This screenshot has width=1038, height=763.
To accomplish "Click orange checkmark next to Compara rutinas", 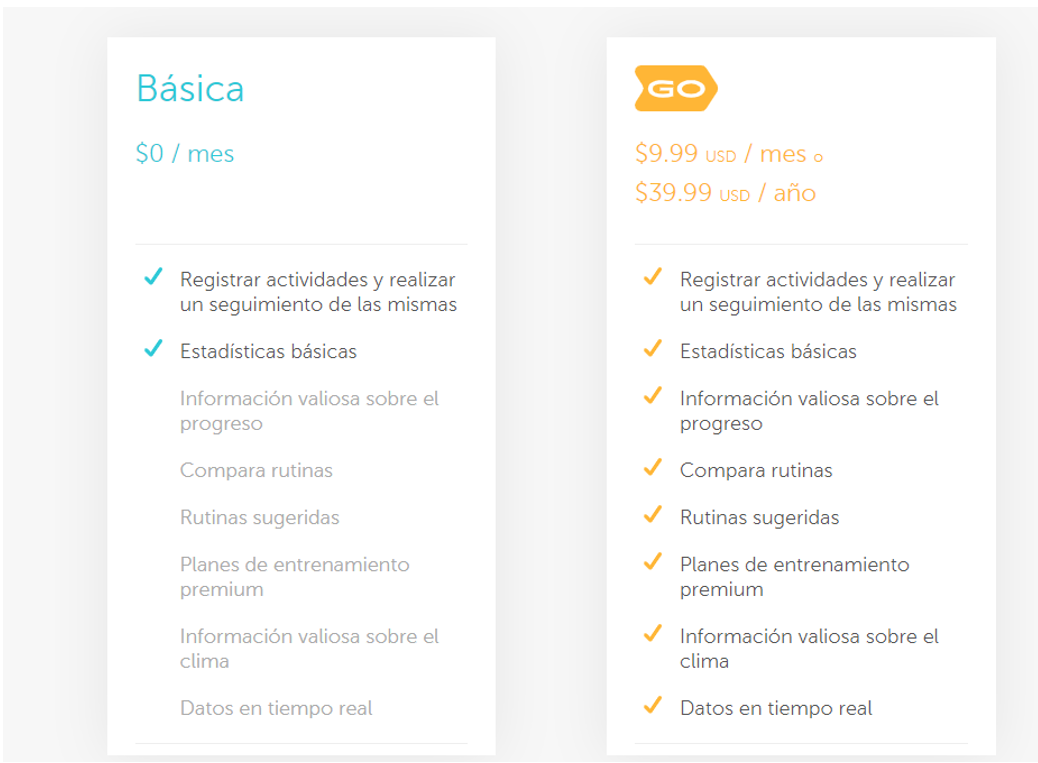I will [x=653, y=467].
